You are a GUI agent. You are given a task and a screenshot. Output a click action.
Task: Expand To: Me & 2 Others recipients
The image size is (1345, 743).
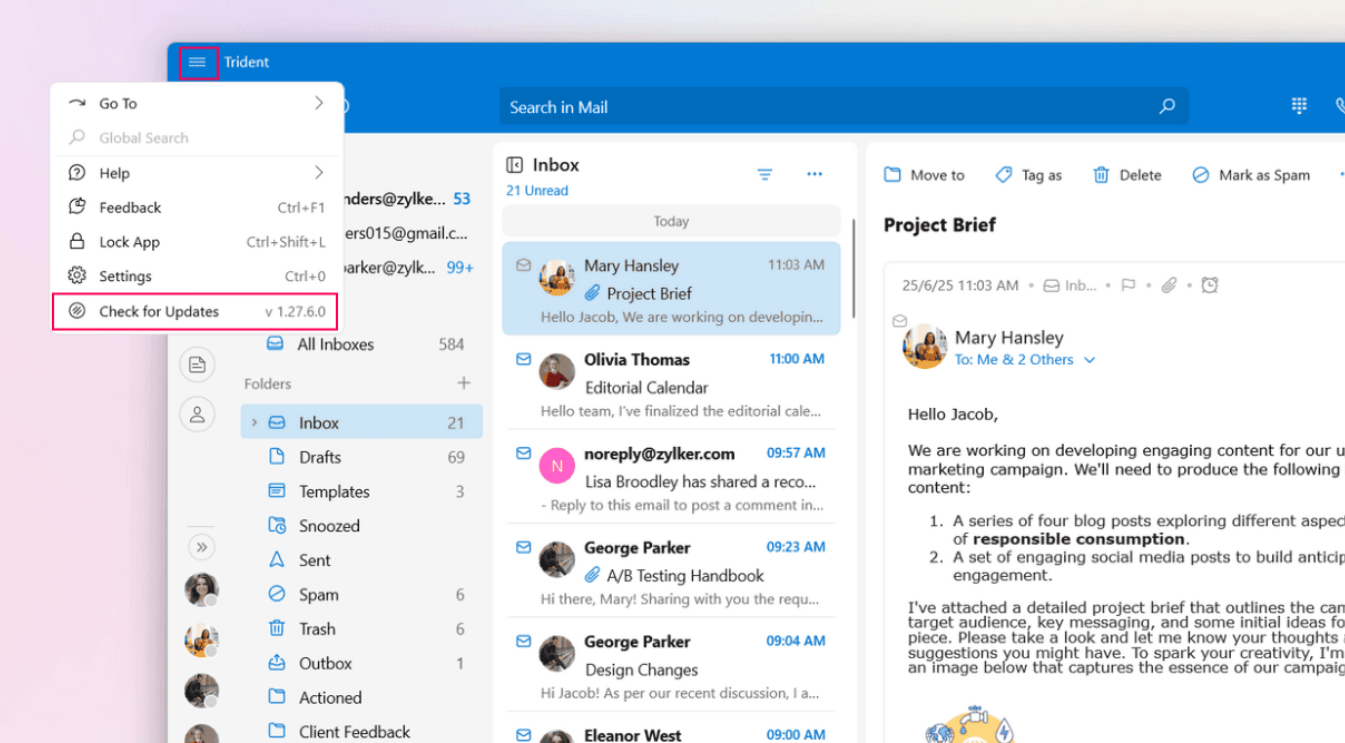(1025, 360)
